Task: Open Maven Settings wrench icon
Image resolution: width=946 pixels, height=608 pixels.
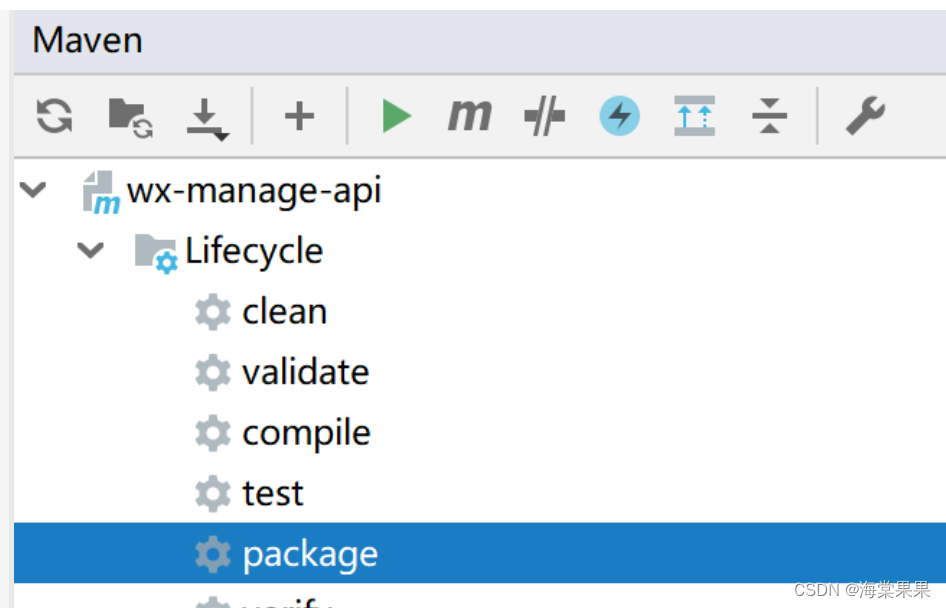Action: pyautogui.click(x=865, y=115)
